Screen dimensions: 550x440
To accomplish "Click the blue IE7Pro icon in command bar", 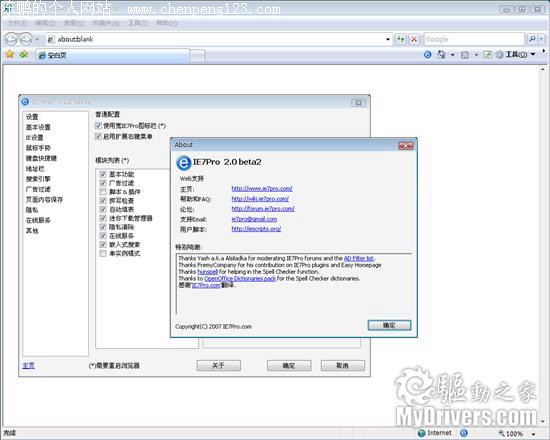I will (427, 54).
